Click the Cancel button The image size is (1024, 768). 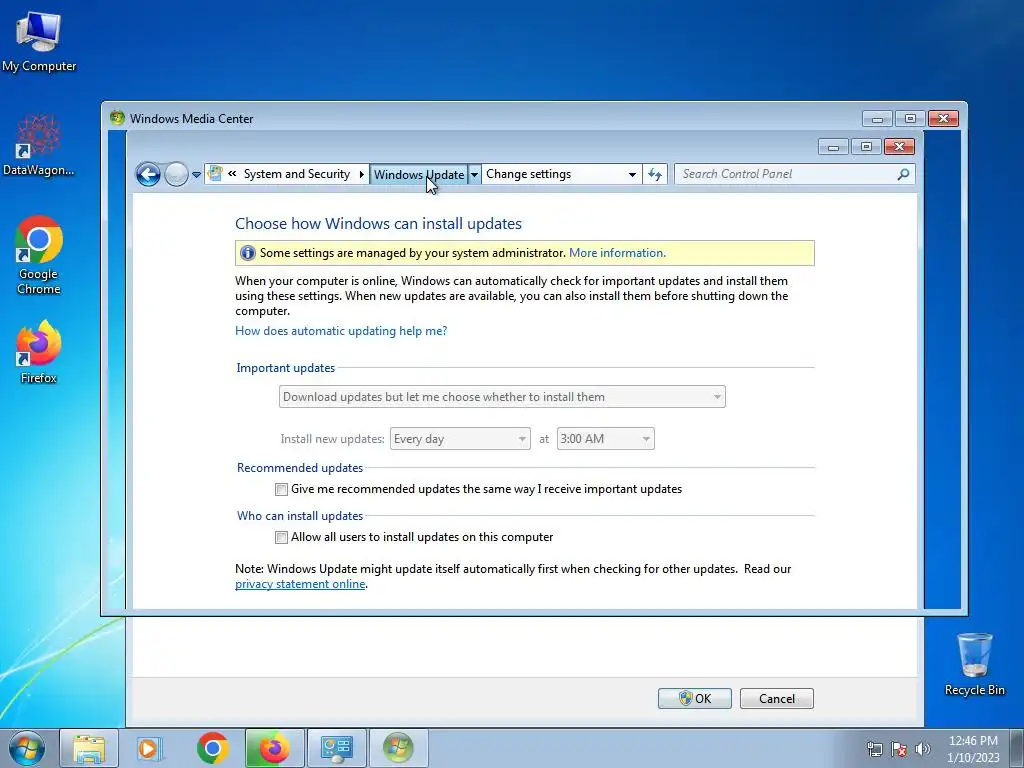[776, 699]
